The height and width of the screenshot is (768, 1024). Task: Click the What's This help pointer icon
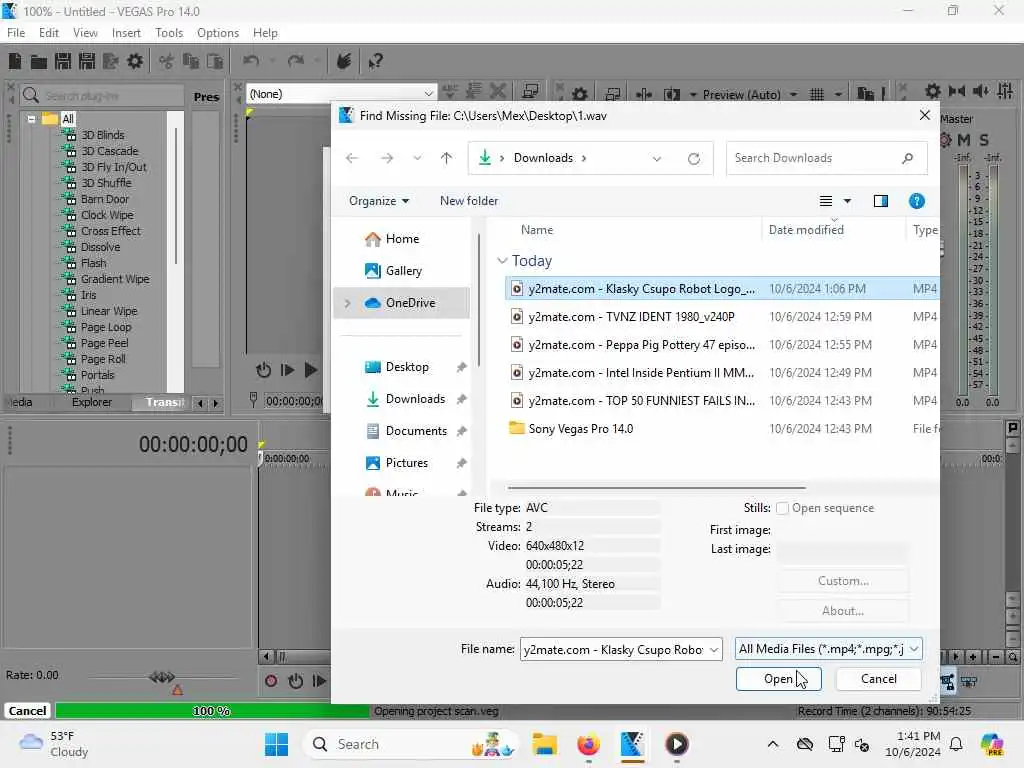click(x=375, y=61)
